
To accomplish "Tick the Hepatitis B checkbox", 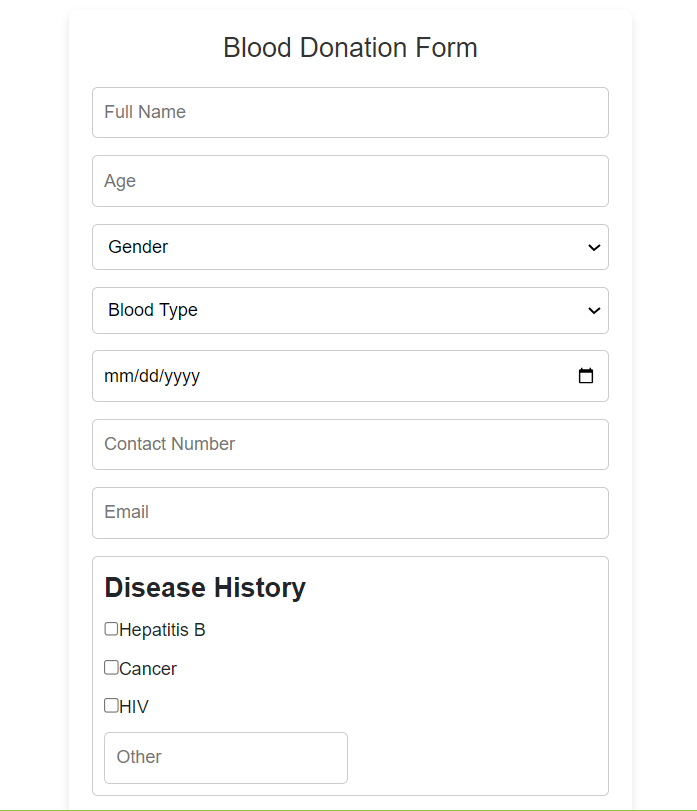I will coord(111,629).
